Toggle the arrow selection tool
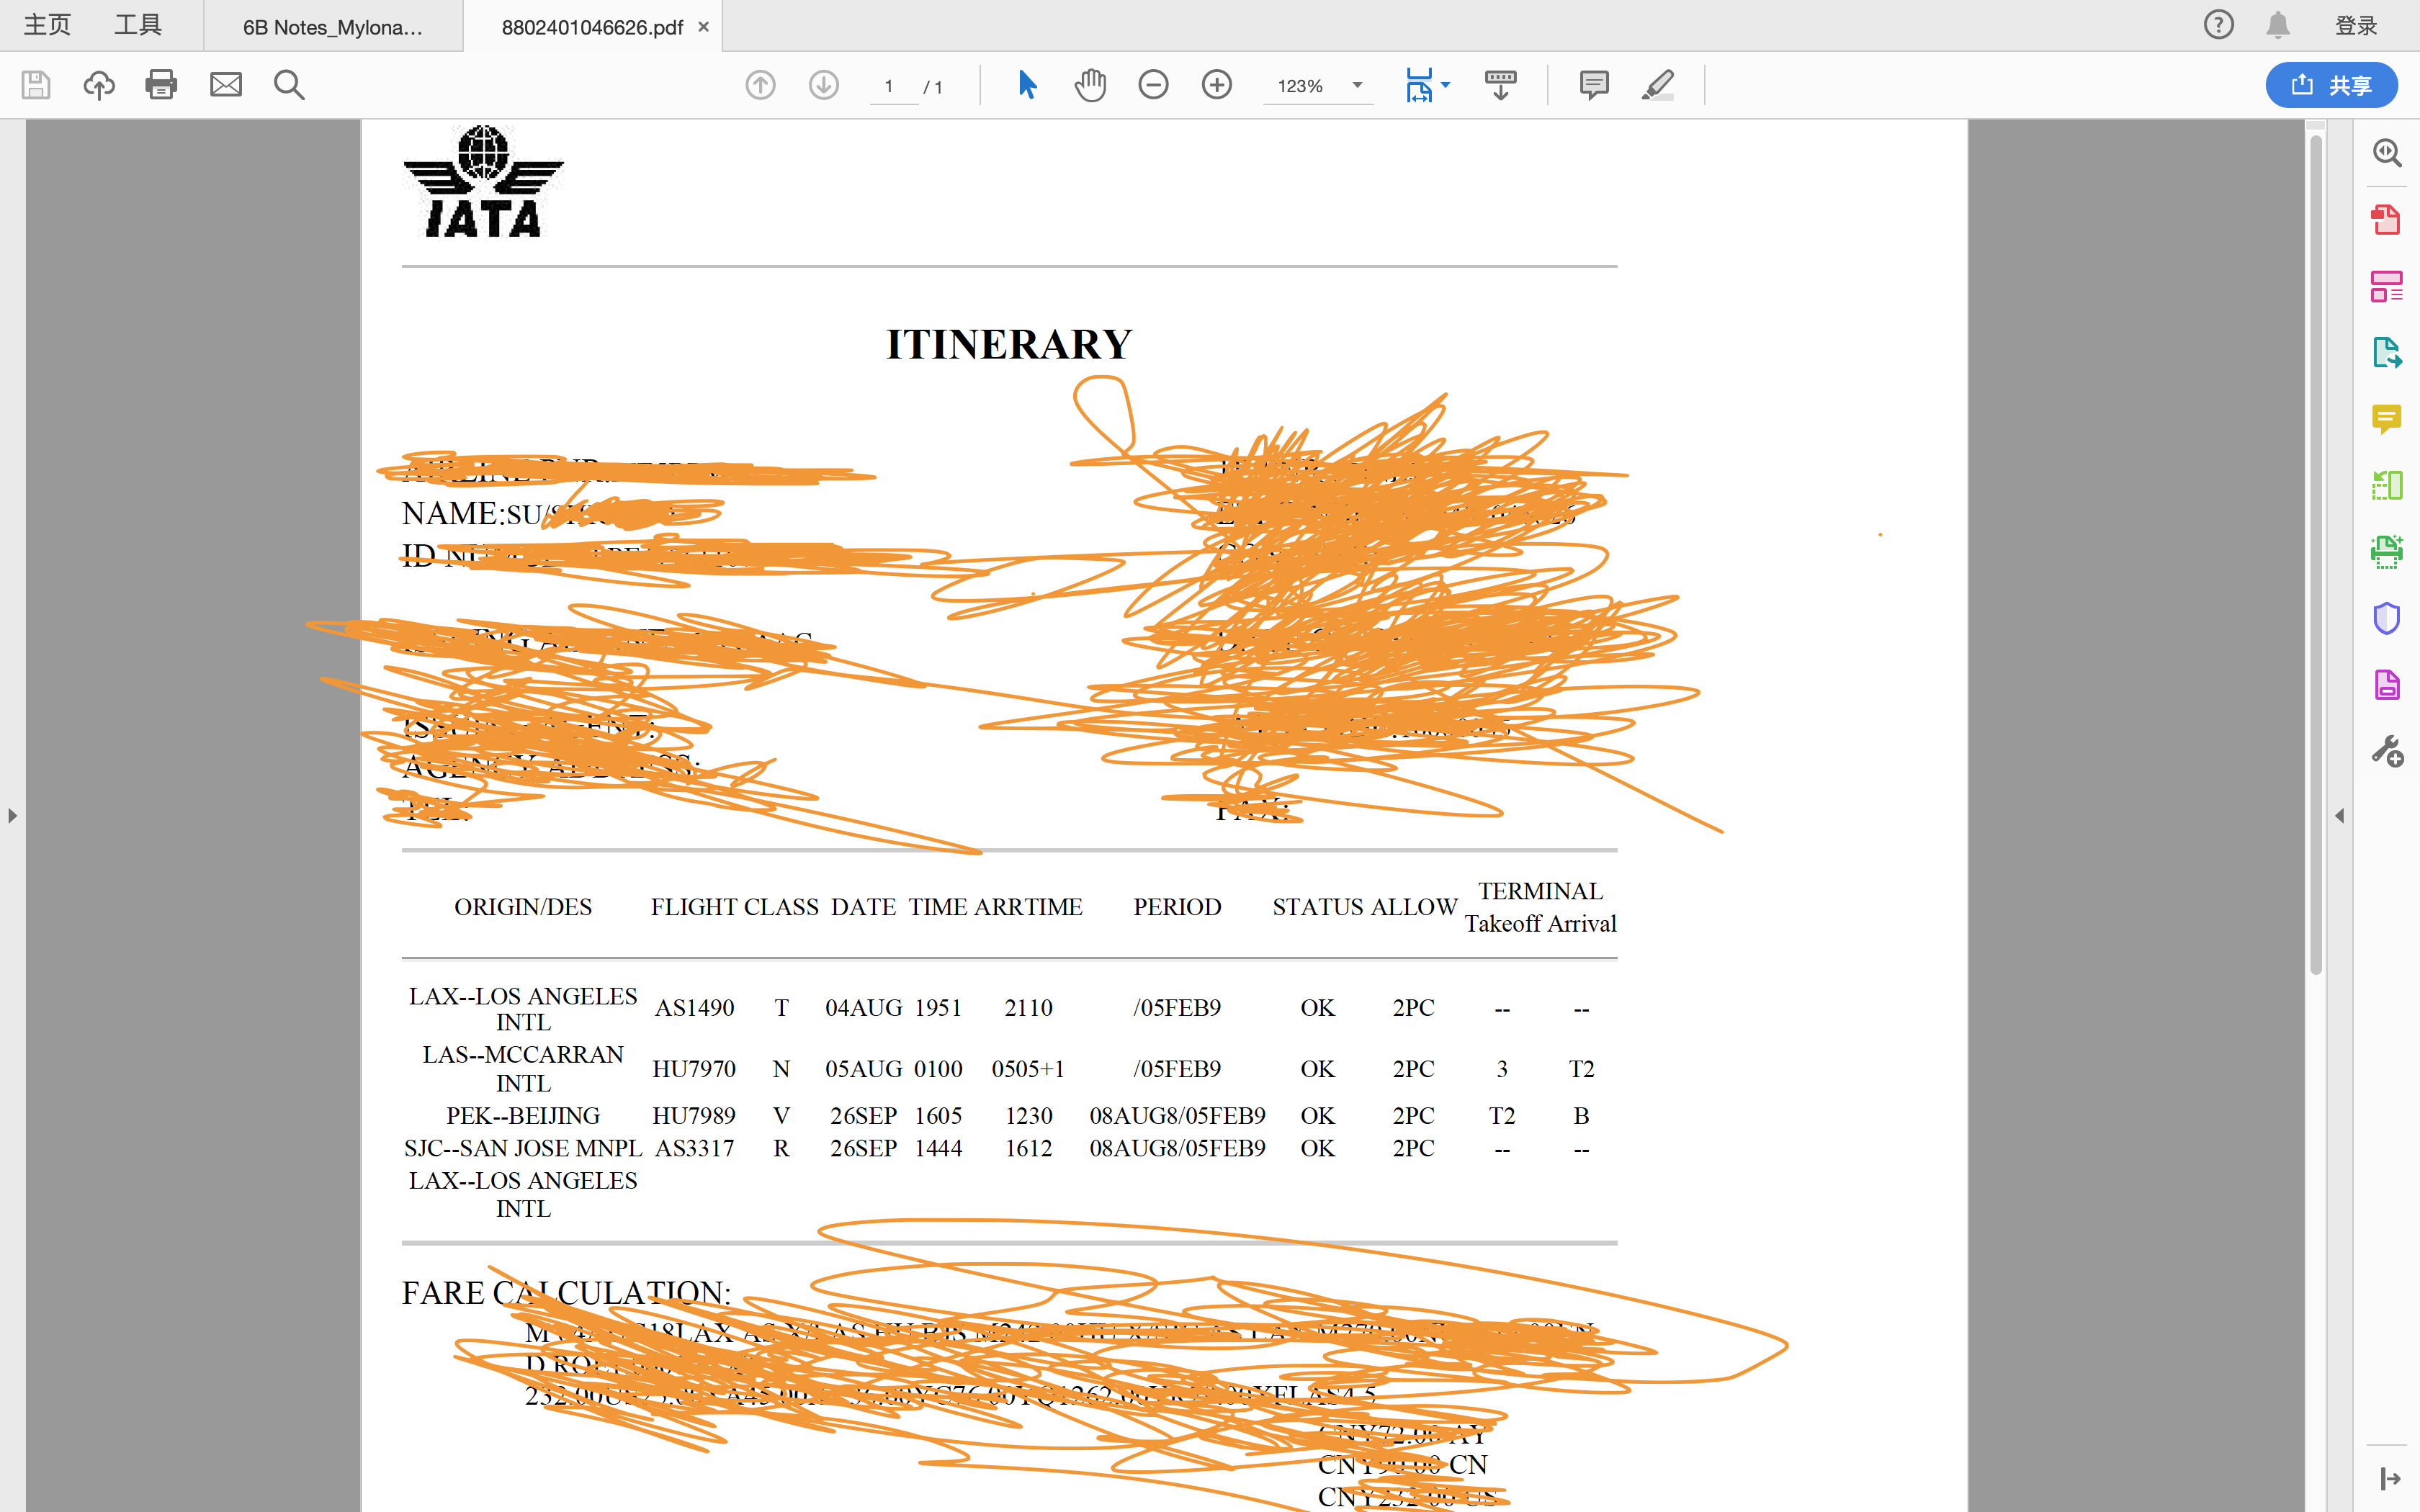 click(1027, 85)
